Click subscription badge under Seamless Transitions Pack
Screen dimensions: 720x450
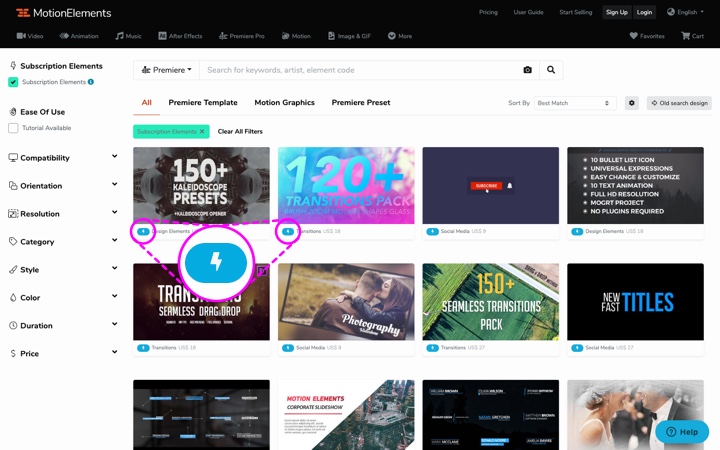coord(433,348)
